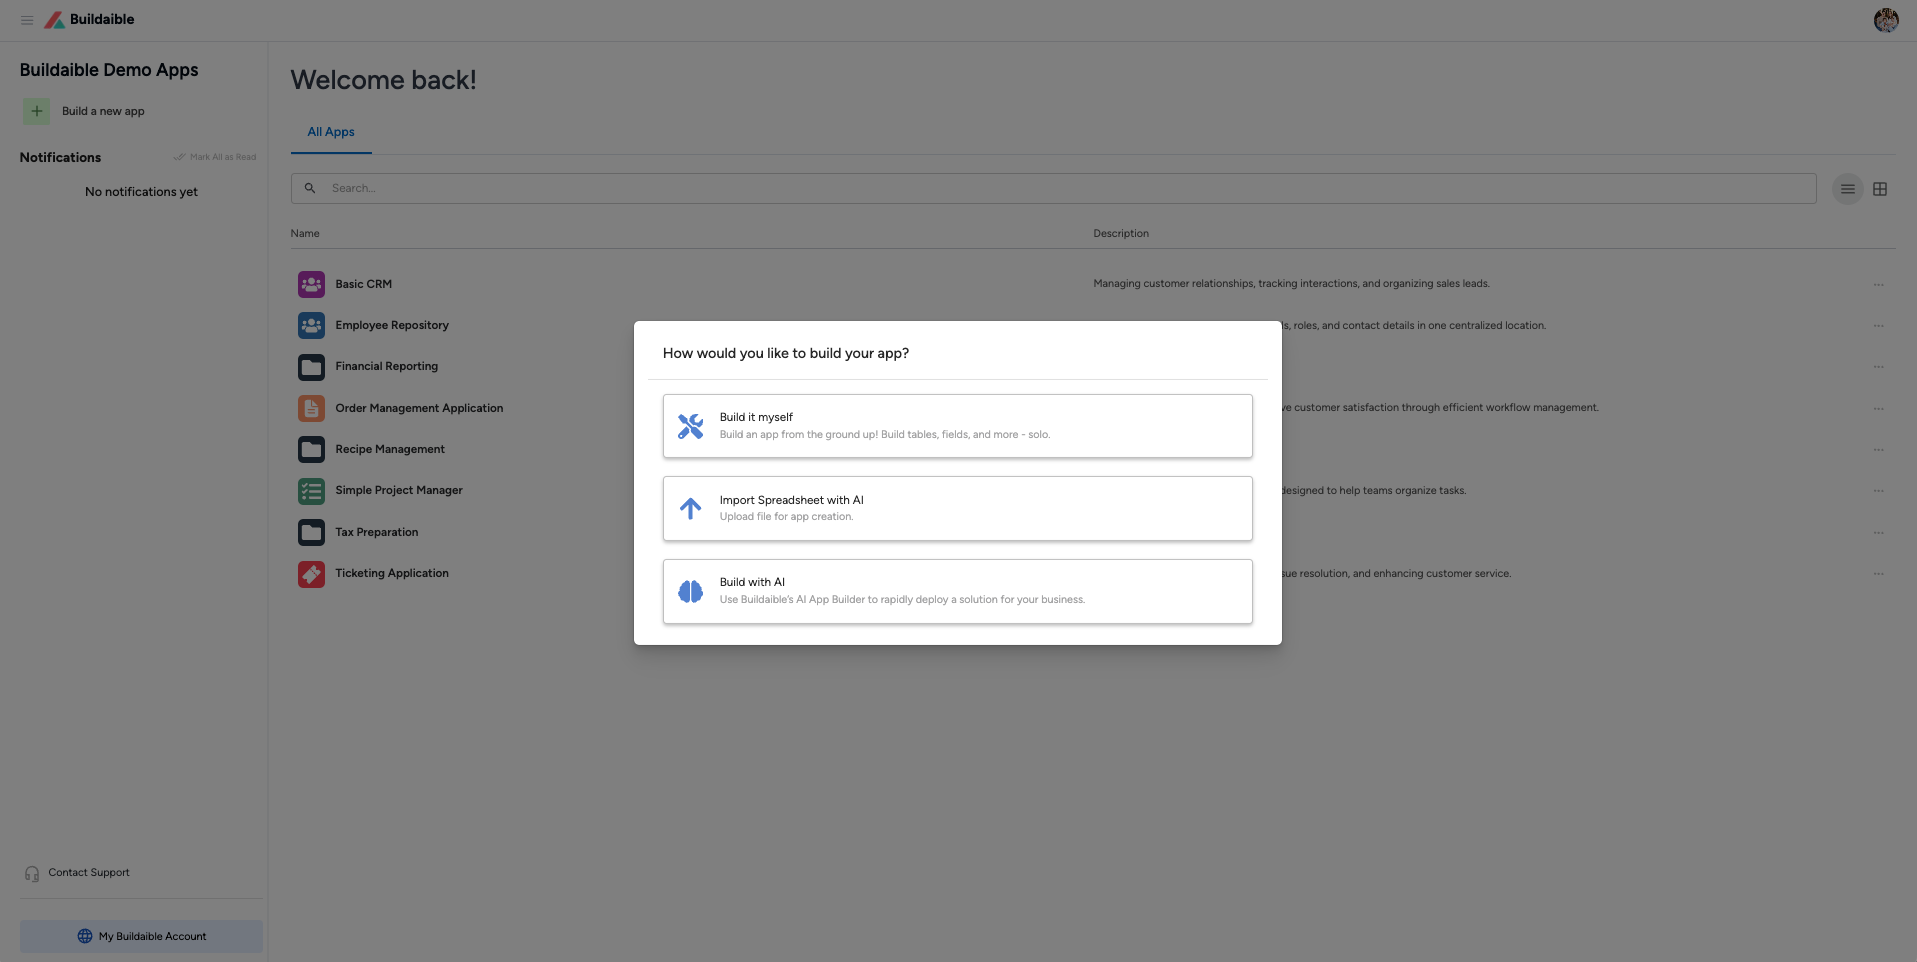Click the Buildaible logo

click(x=89, y=20)
